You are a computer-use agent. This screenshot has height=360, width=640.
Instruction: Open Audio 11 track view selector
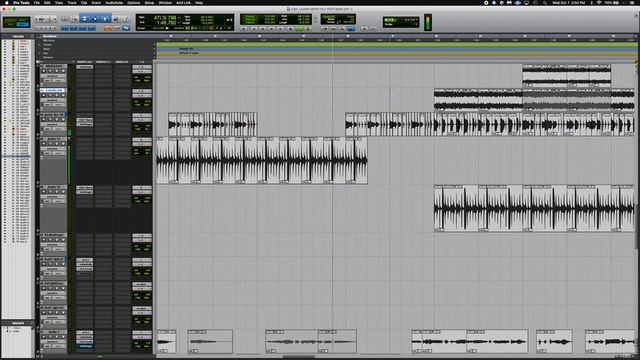point(52,149)
